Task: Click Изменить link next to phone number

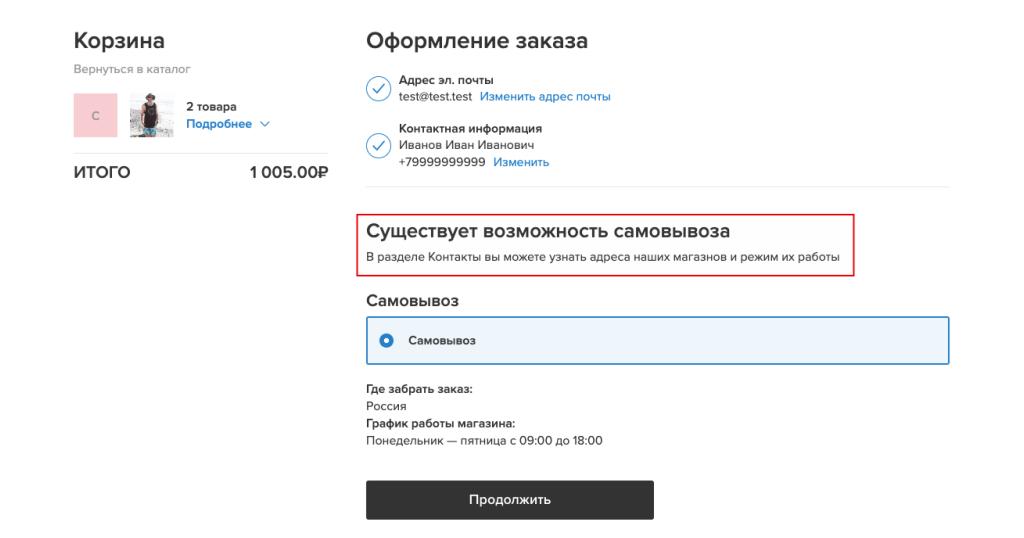Action: 521,162
